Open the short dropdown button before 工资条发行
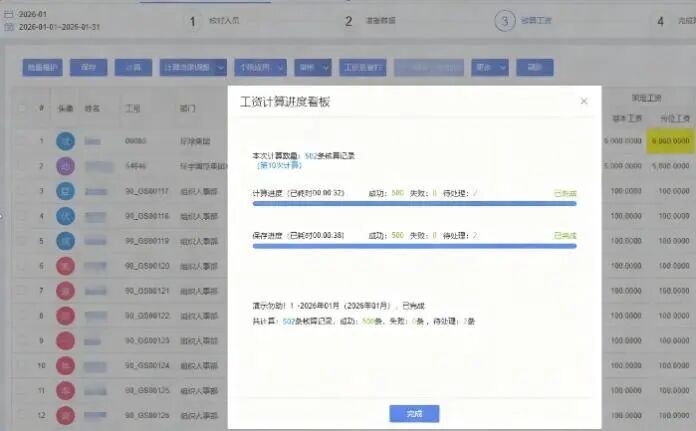The height and width of the screenshot is (431, 696). 312,67
